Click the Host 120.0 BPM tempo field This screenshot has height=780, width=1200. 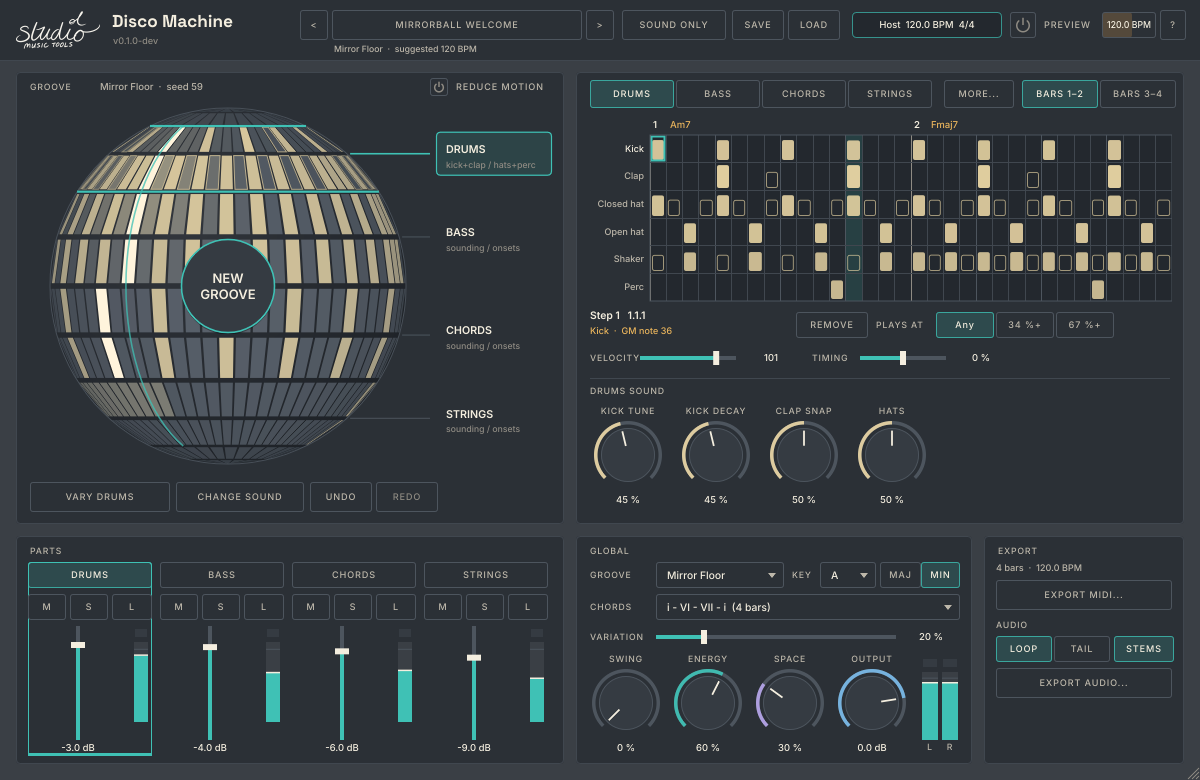927,25
